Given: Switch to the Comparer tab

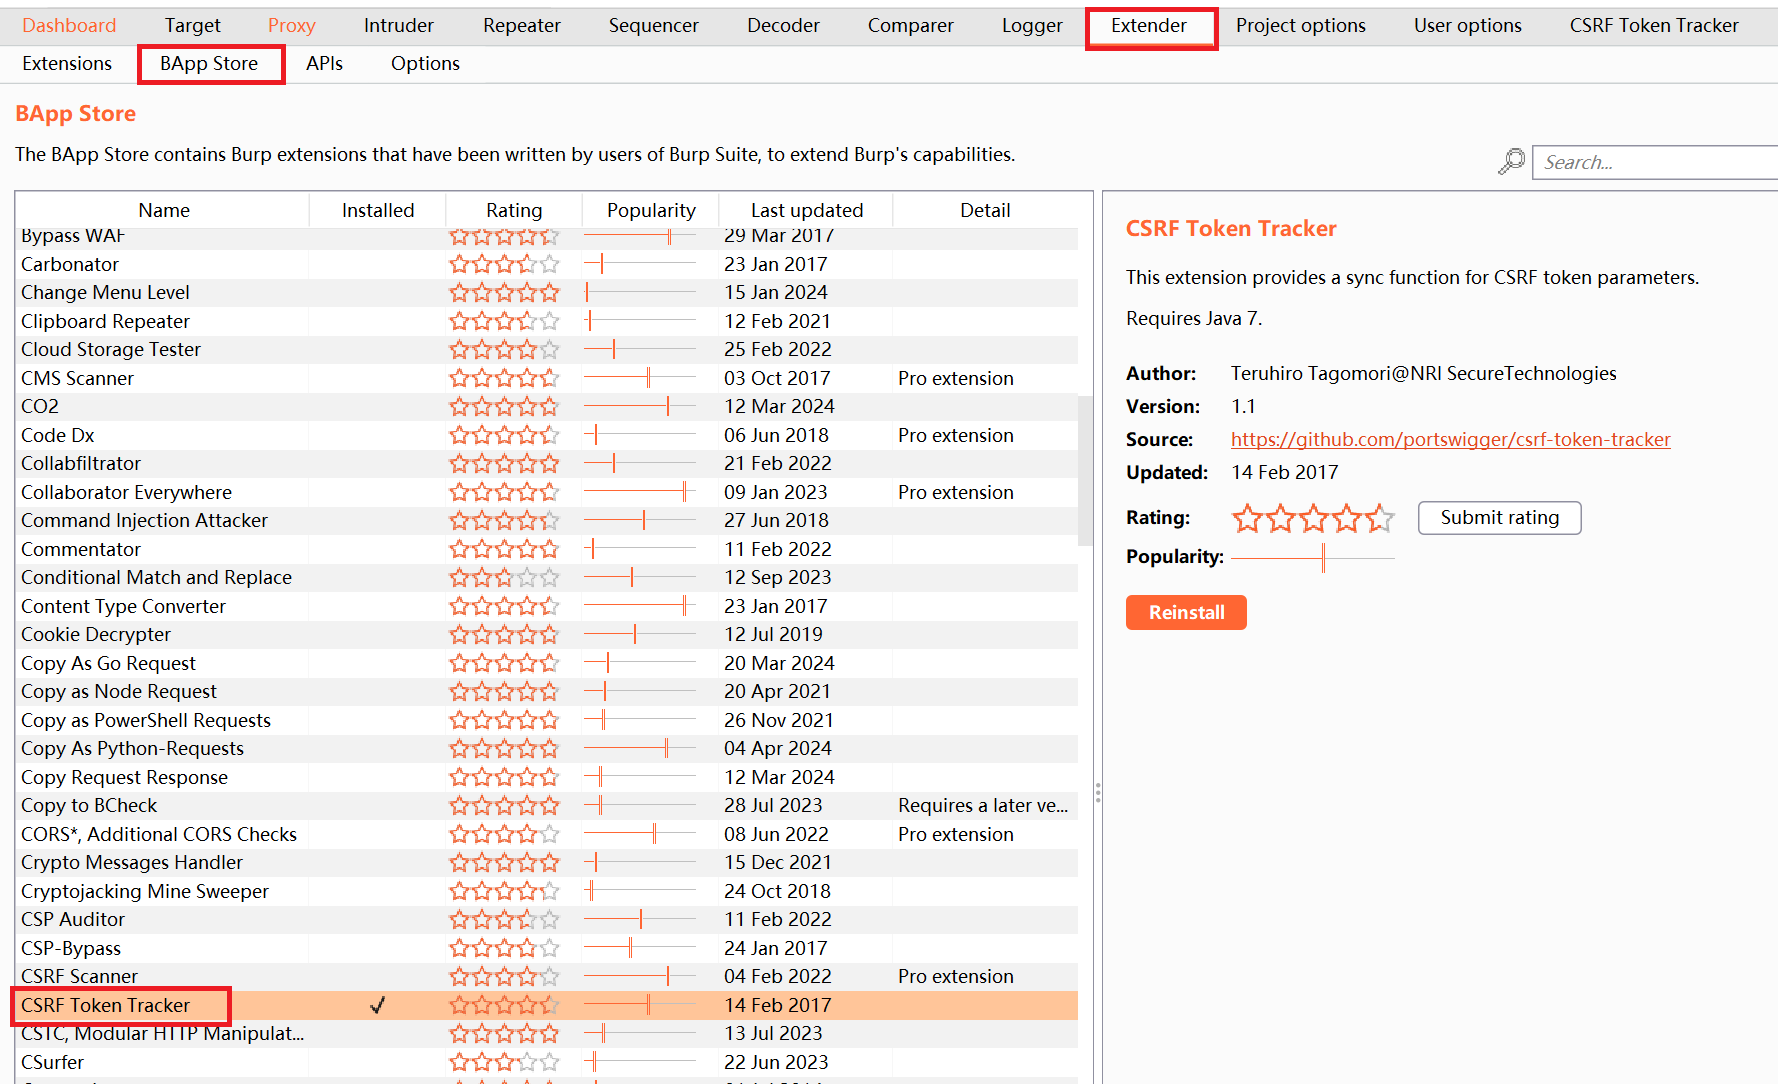Looking at the screenshot, I should coord(911,25).
